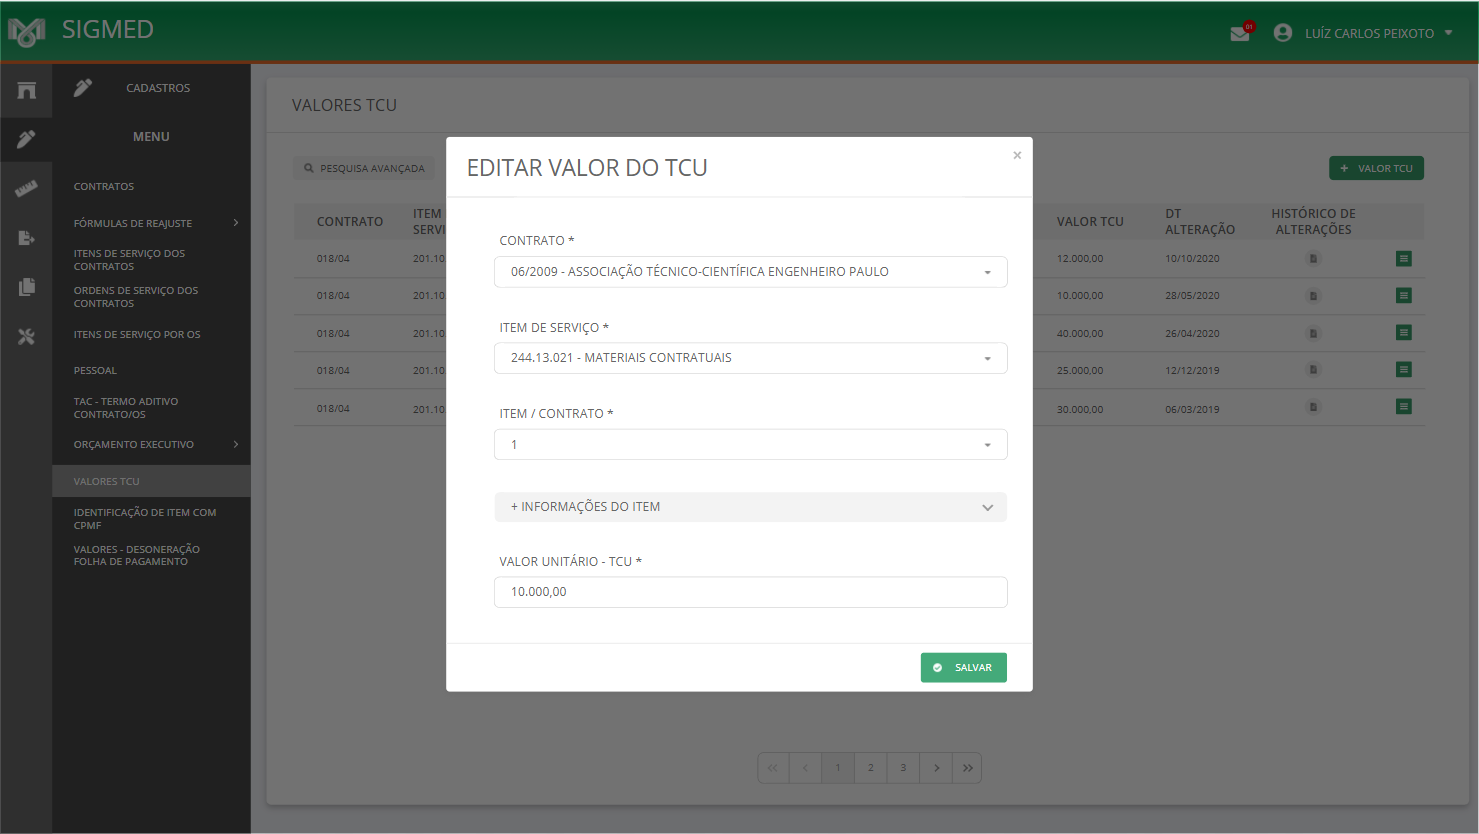
Task: Expand the ORÇAMENTO EXECUTIVO submenu
Action: (152, 445)
